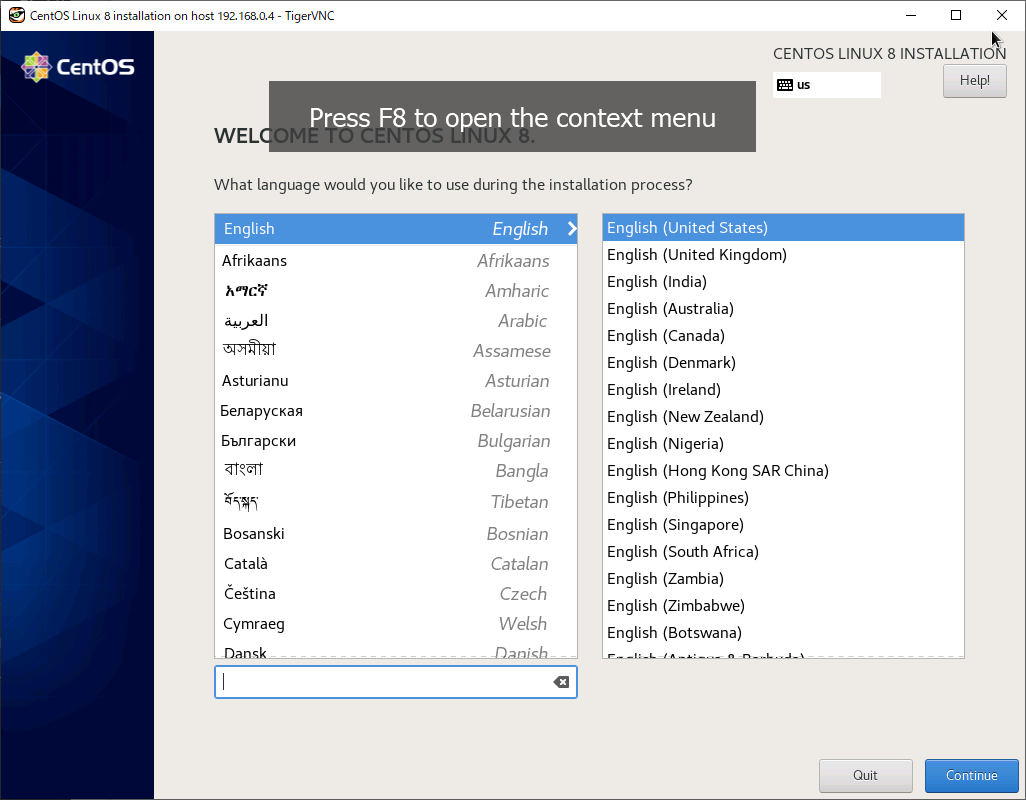Pick English (Philippines) locale
This screenshot has height=800, width=1026.
pyautogui.click(x=783, y=498)
